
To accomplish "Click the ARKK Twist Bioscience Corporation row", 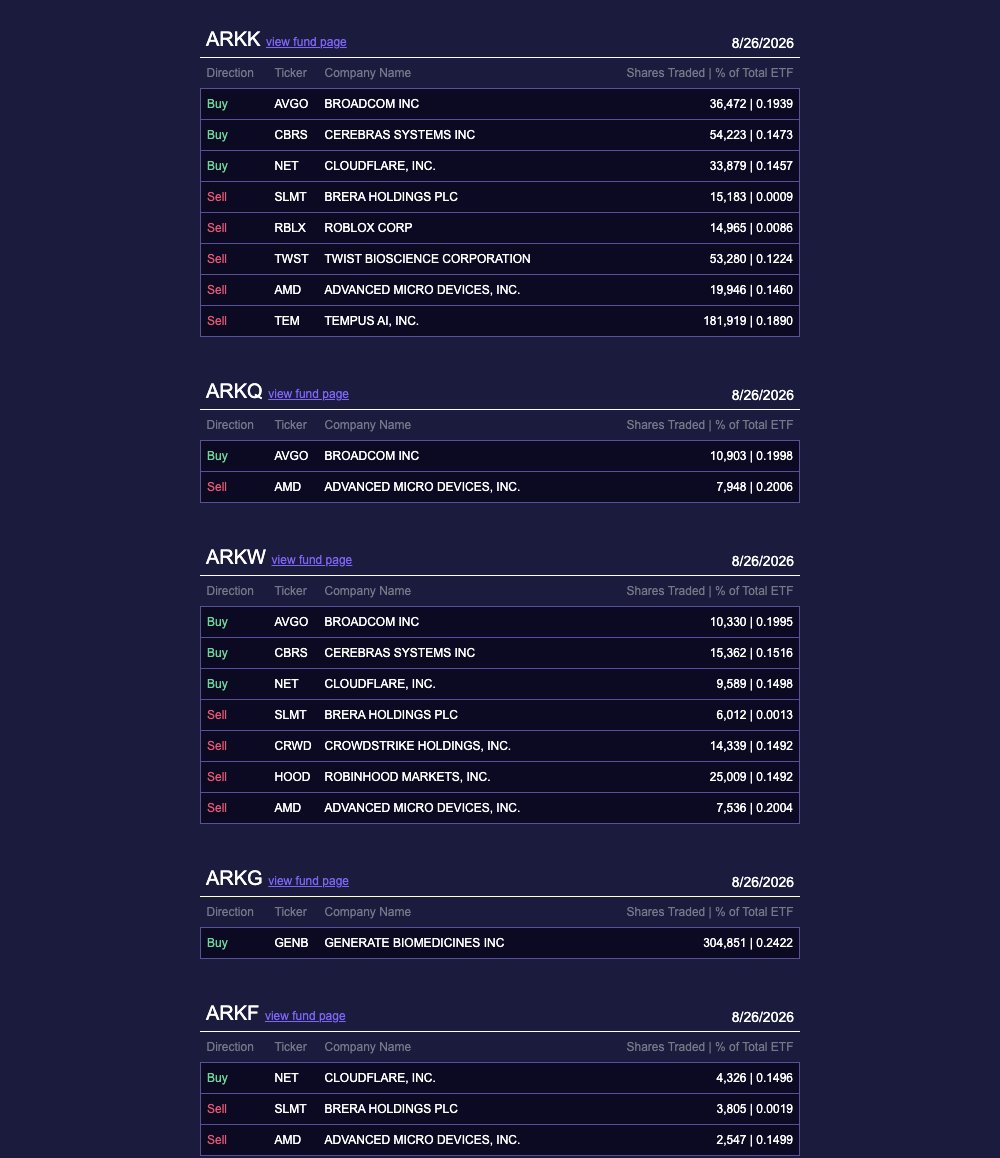I will click(500, 259).
